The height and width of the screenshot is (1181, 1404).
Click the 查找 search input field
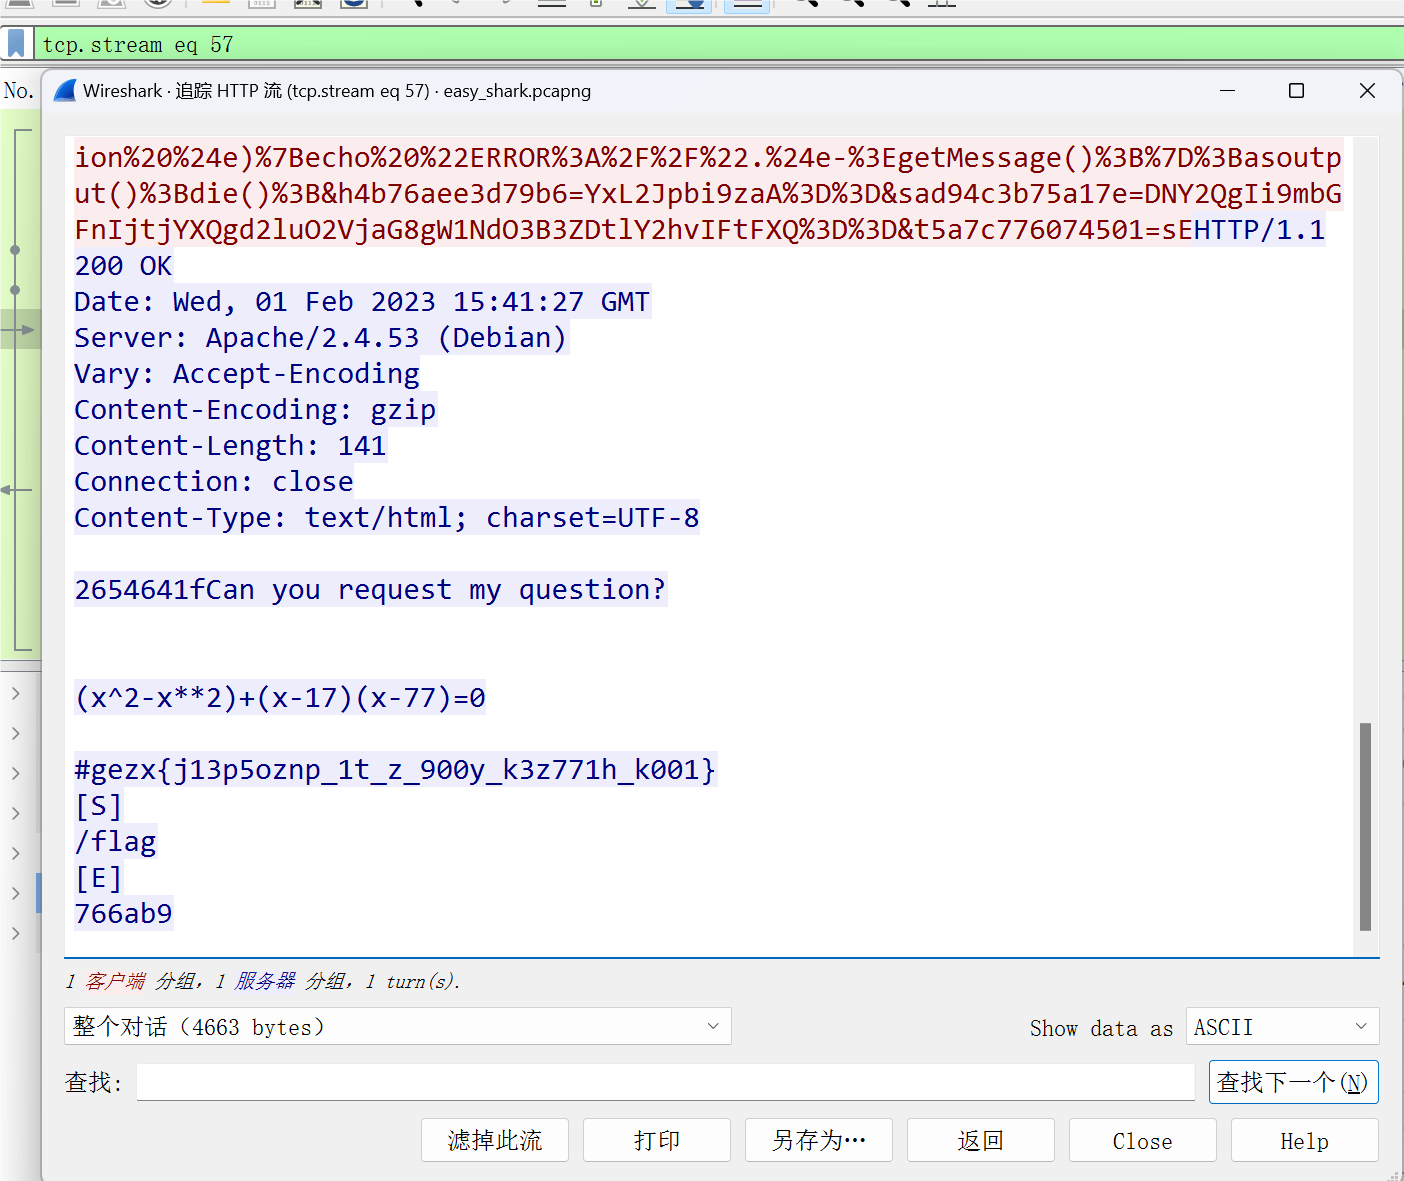pos(666,1082)
